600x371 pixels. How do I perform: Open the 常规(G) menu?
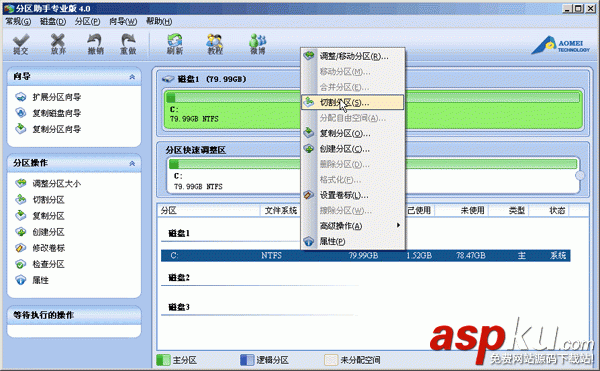[18, 21]
